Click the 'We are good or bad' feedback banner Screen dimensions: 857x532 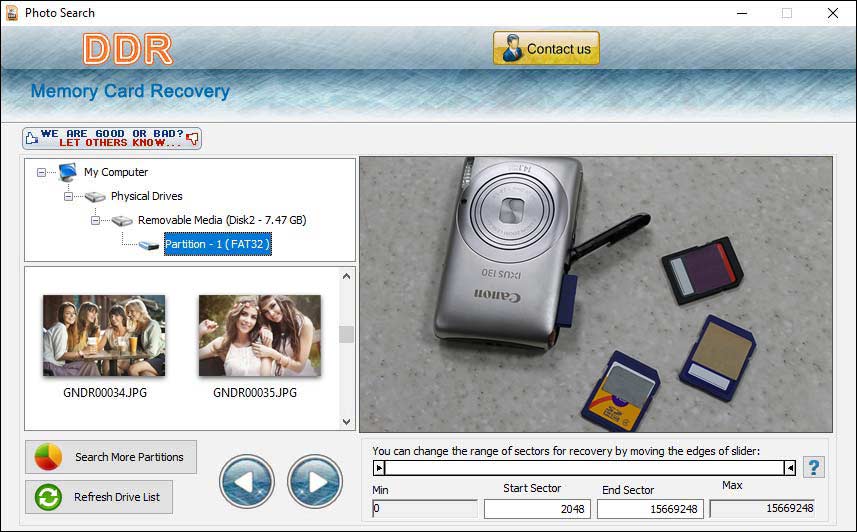coord(111,138)
